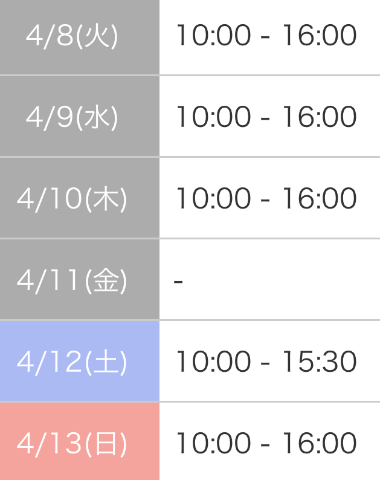This screenshot has height=480, width=380.
Task: Click the 16:00 end time for 4/9
Action: pos(320,117)
